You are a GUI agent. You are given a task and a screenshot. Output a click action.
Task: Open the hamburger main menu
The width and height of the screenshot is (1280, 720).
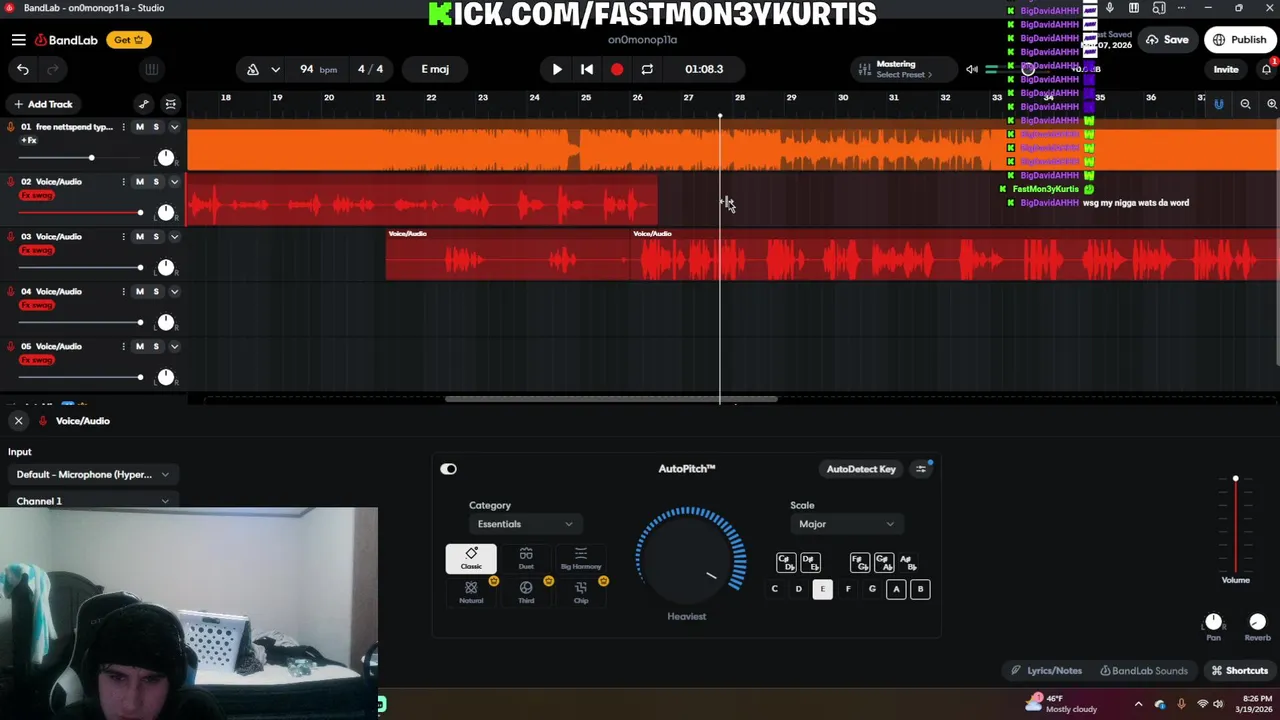pyautogui.click(x=19, y=40)
